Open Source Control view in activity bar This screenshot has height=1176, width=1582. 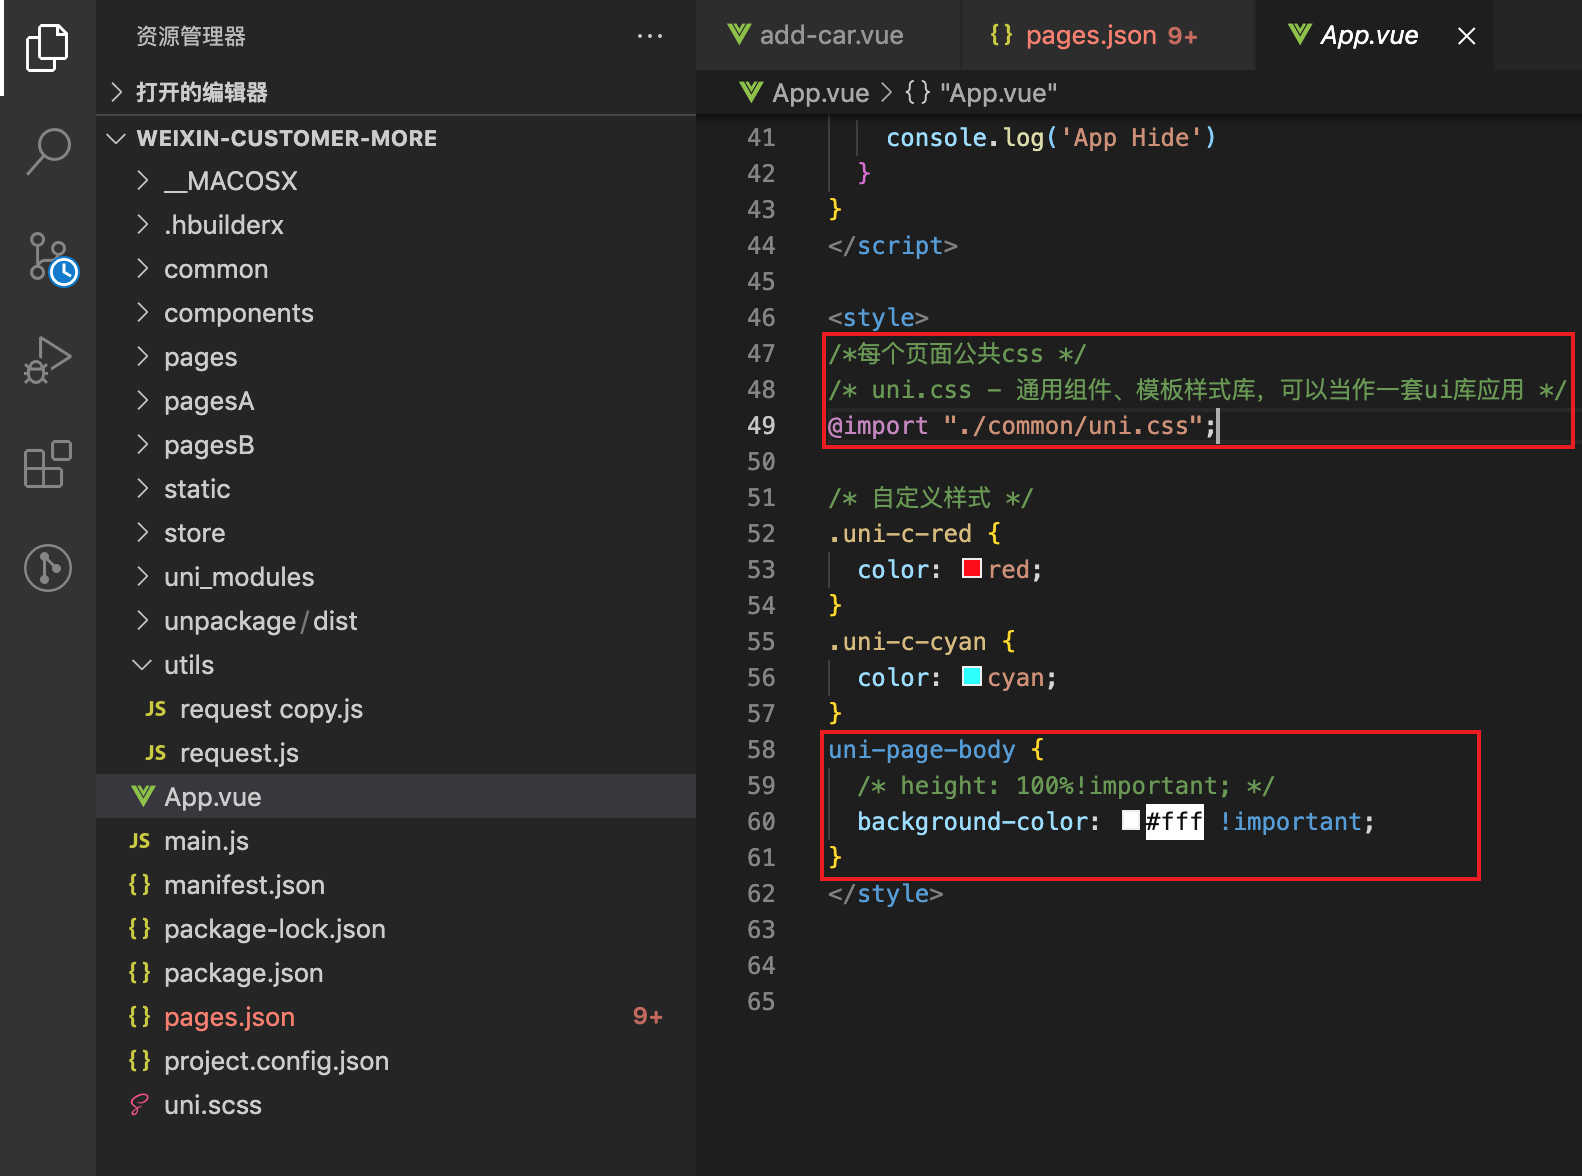(52, 258)
